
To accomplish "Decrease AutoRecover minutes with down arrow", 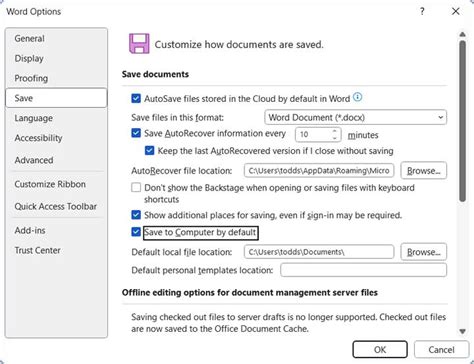I will coord(334,138).
